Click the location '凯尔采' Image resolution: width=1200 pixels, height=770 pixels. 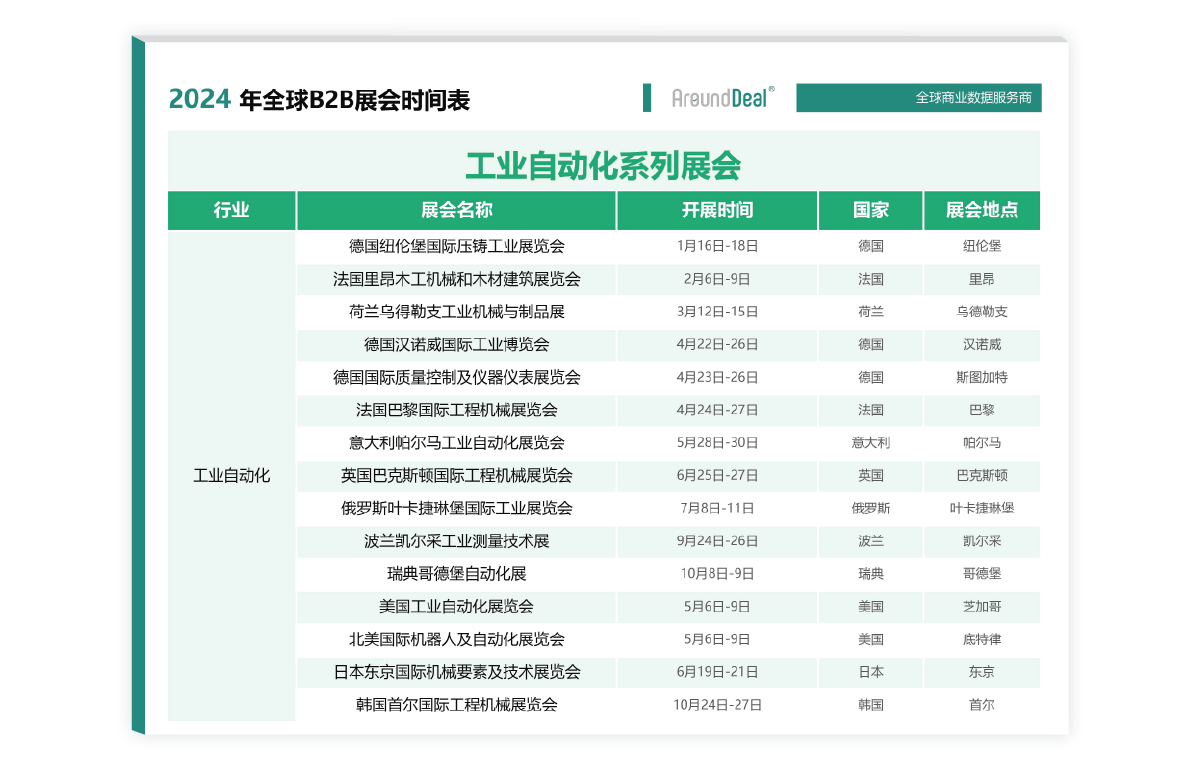[982, 541]
